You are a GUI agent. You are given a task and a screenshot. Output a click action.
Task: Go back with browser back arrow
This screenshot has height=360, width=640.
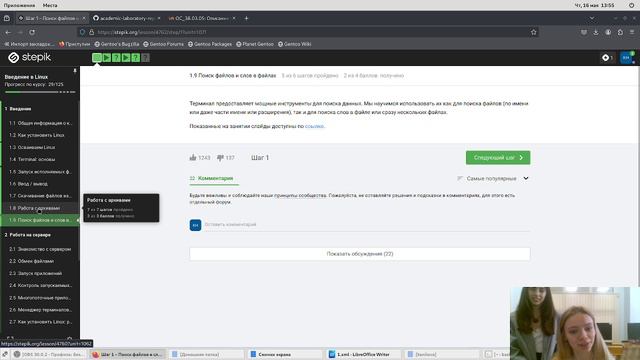coord(8,32)
